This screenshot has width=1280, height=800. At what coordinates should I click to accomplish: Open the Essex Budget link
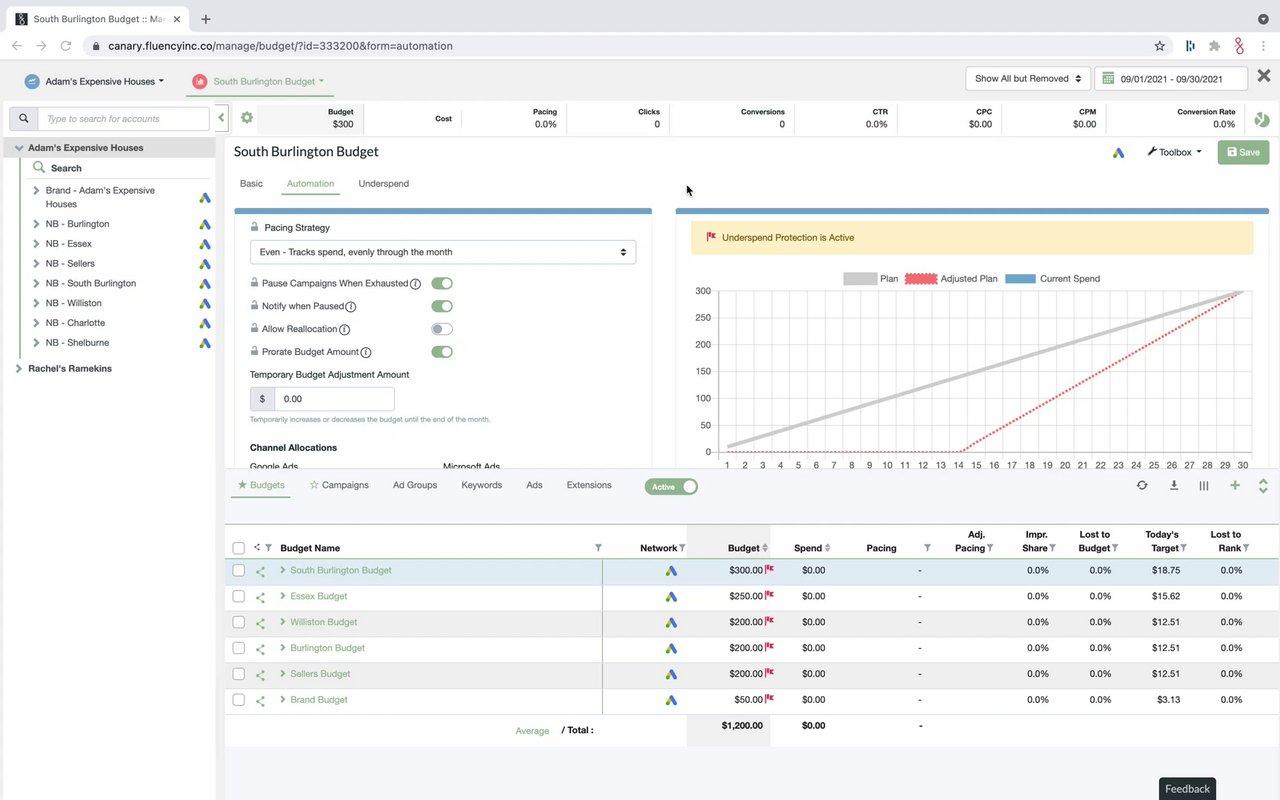click(x=319, y=596)
